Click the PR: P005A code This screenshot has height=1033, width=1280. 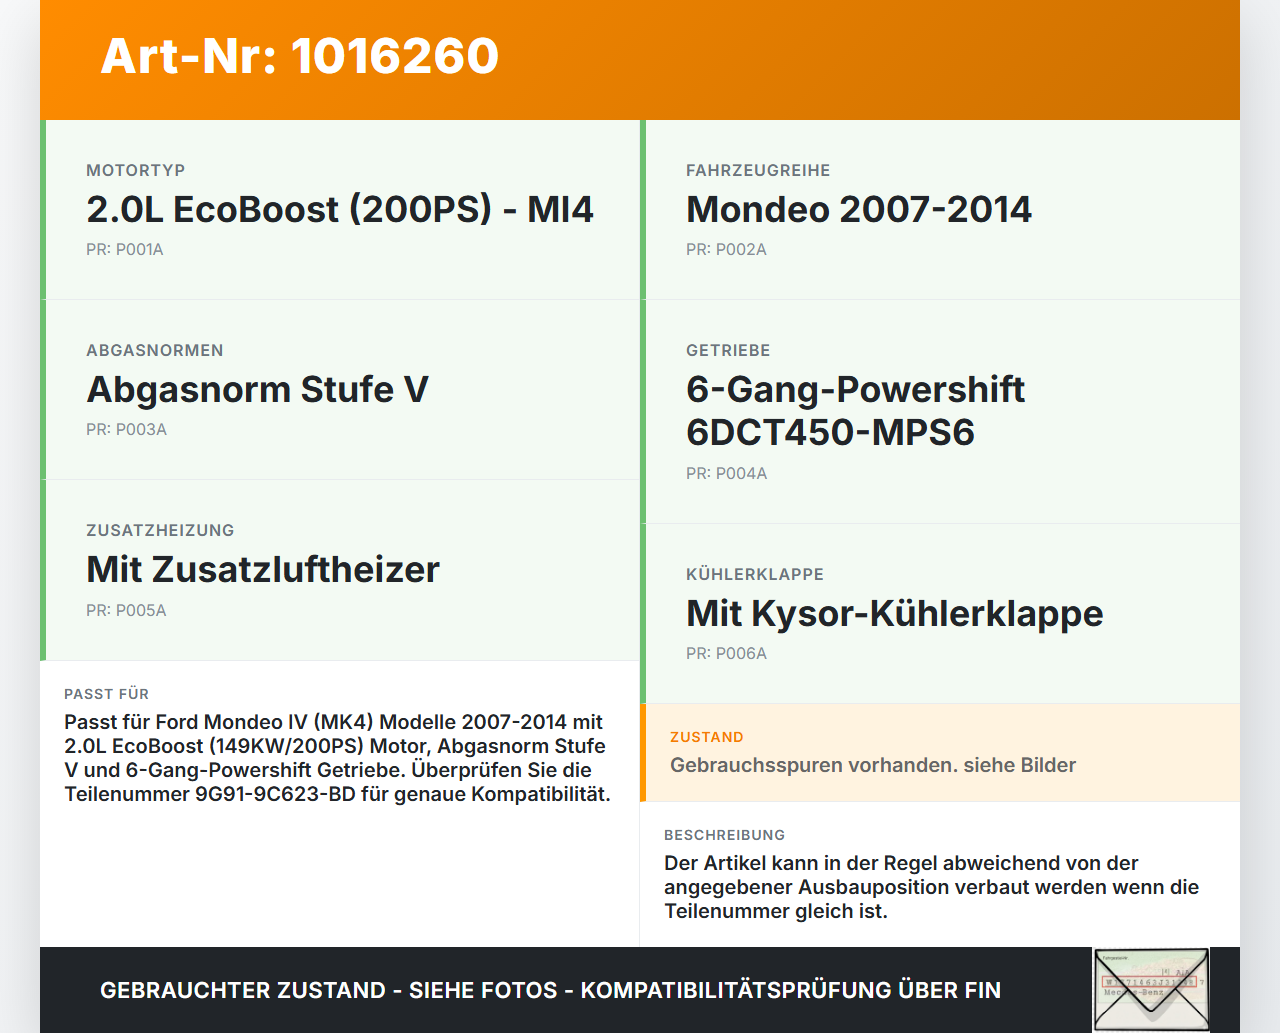(x=126, y=611)
